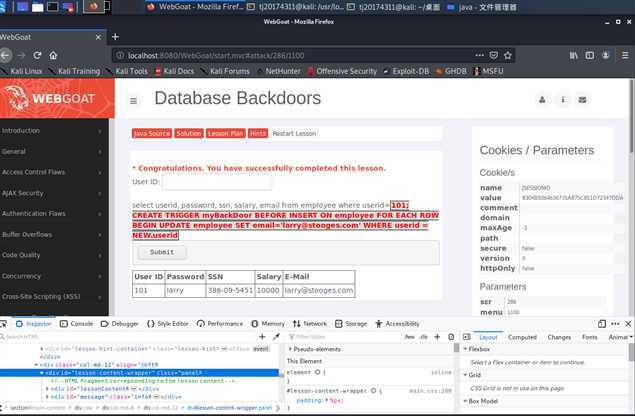Open the Firefox account icon

605,55
